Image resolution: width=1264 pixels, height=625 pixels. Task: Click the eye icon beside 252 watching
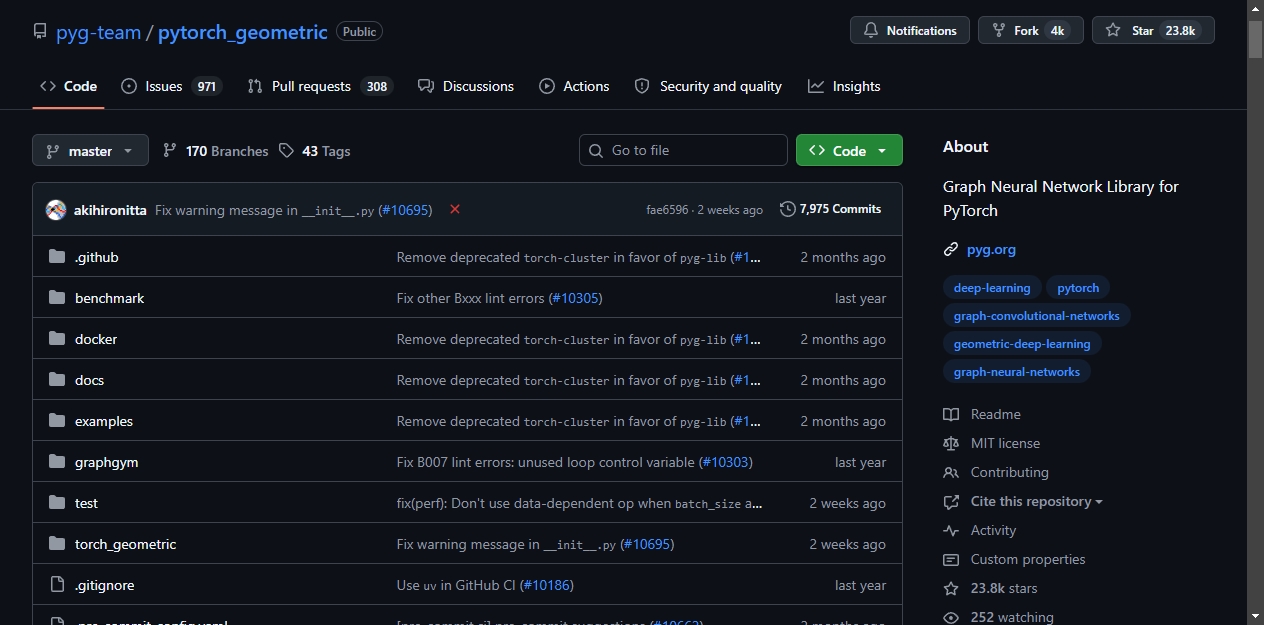point(951,617)
